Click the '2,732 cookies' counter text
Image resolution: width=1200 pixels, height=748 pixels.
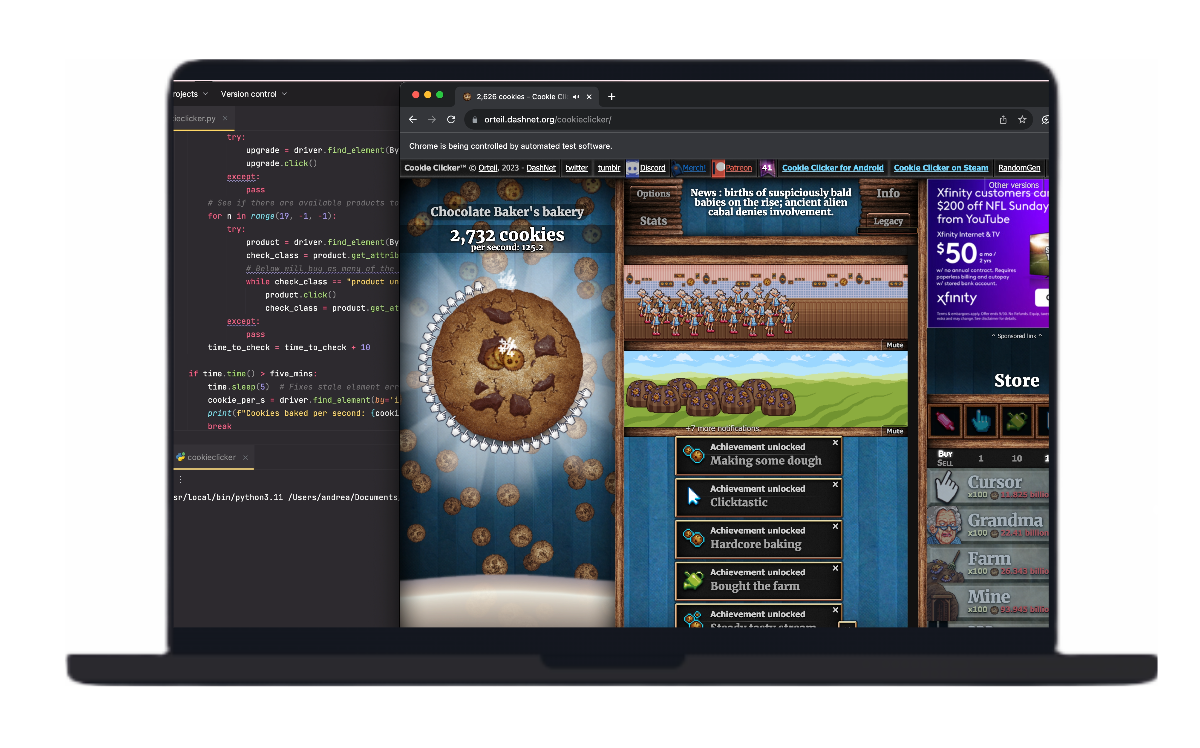pyautogui.click(x=507, y=236)
